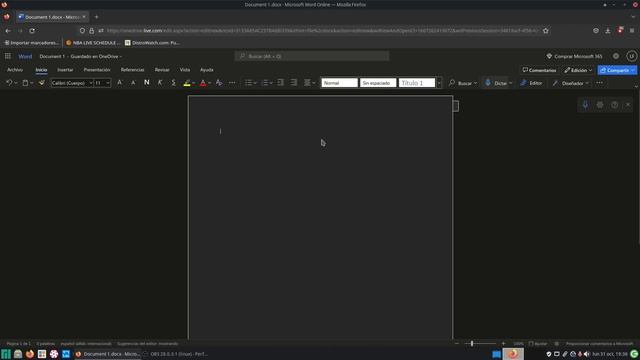Switch to the Referencias tab
This screenshot has height=360, width=640.
point(132,70)
